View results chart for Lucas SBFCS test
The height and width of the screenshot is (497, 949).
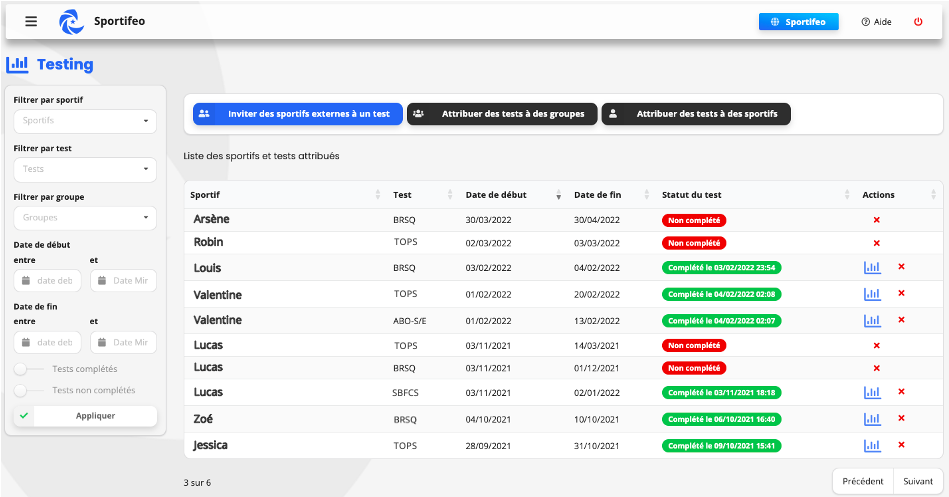coord(872,392)
